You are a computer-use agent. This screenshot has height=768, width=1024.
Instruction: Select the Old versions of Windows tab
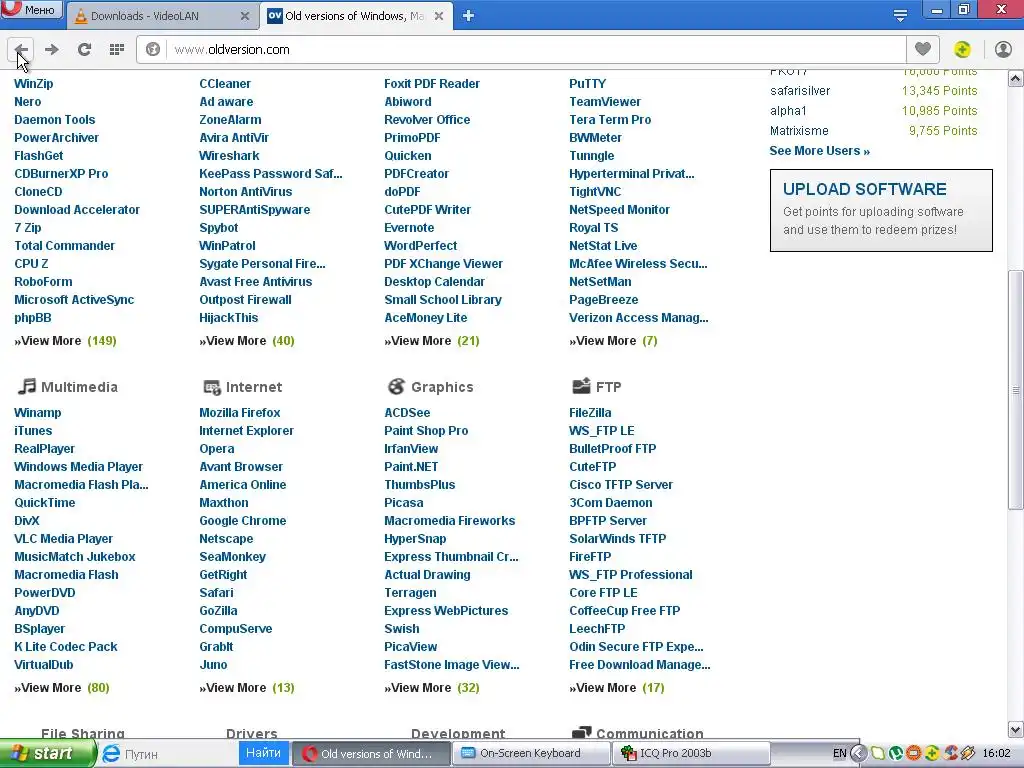click(x=355, y=16)
